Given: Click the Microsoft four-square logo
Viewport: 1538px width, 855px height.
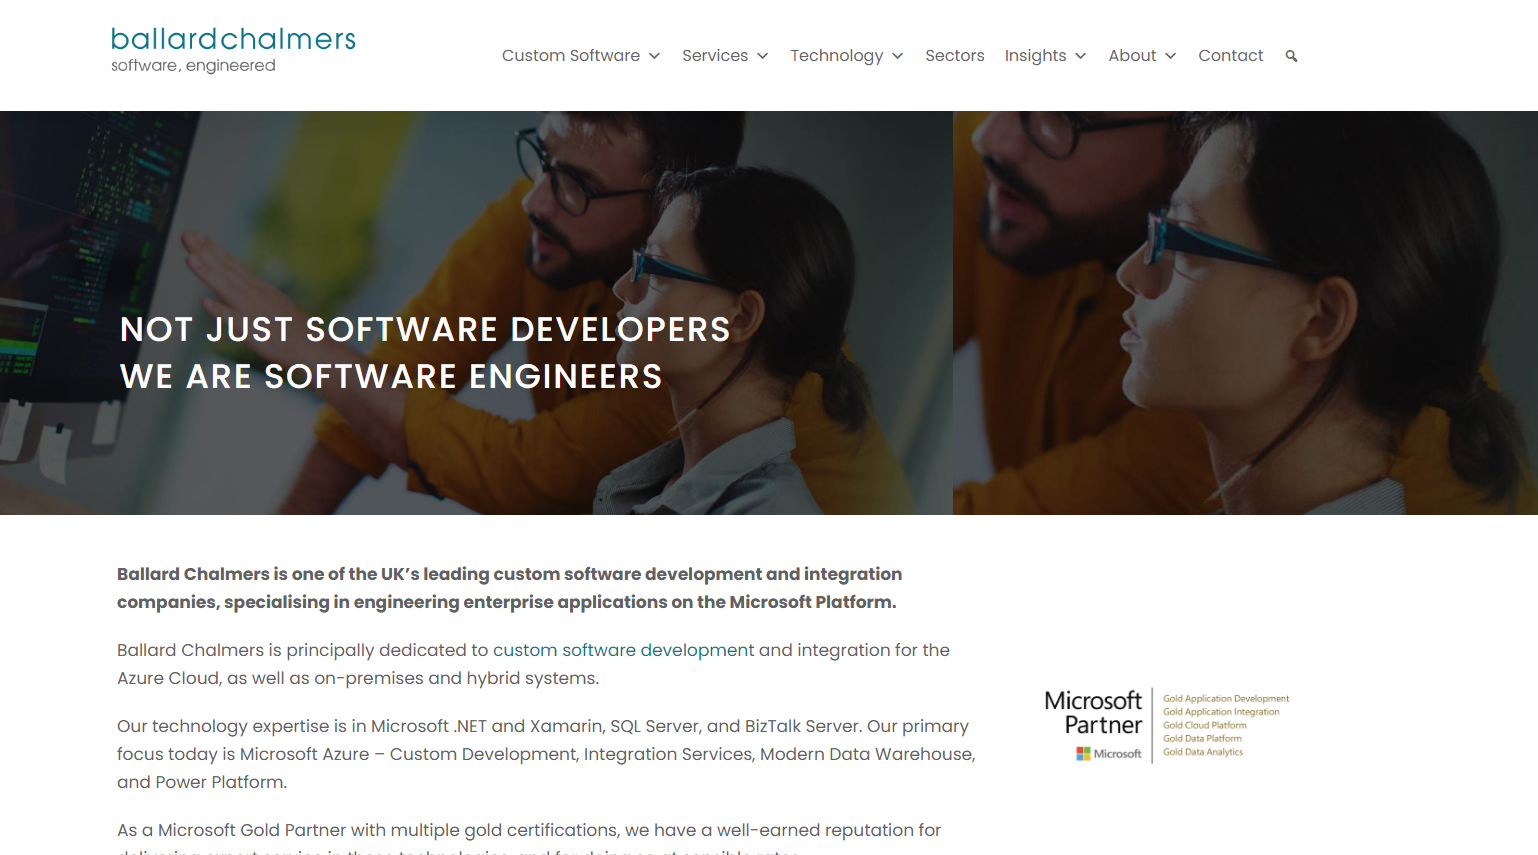Looking at the screenshot, I should [x=1083, y=754].
